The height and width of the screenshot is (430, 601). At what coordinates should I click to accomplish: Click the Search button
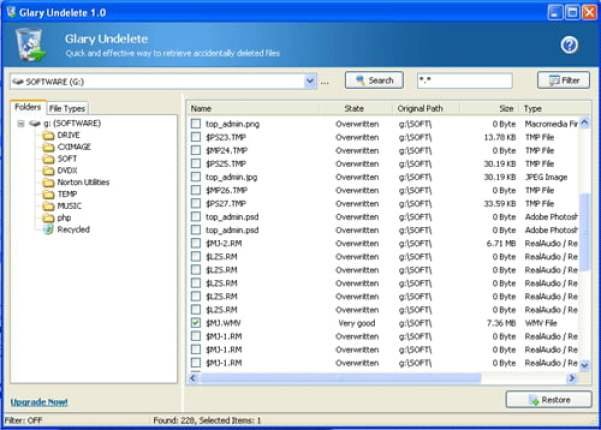coord(374,80)
